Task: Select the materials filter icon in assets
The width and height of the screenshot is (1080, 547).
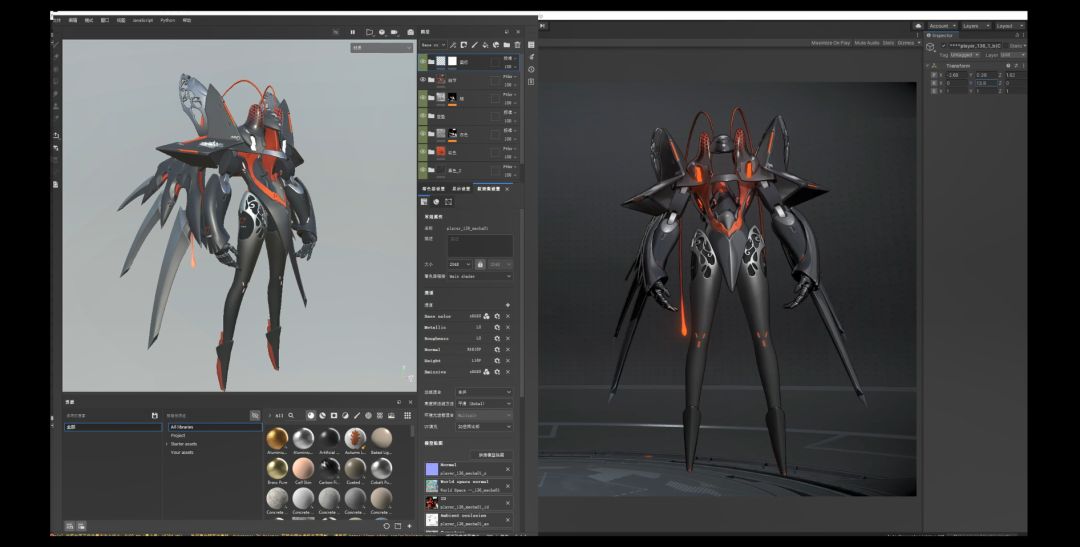Action: click(311, 415)
